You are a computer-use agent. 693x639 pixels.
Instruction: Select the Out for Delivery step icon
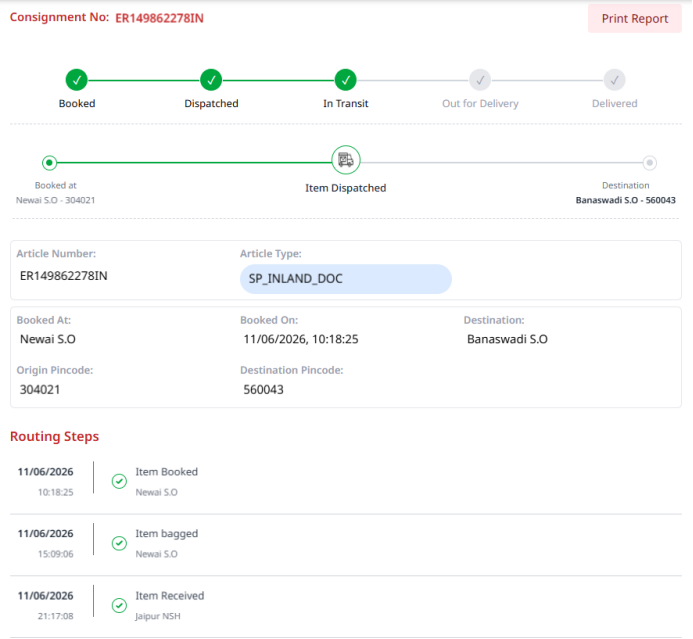point(480,80)
